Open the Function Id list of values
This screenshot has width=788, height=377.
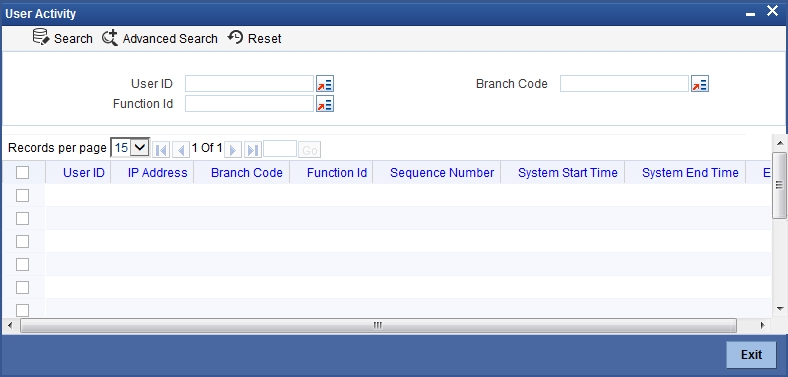pos(325,104)
